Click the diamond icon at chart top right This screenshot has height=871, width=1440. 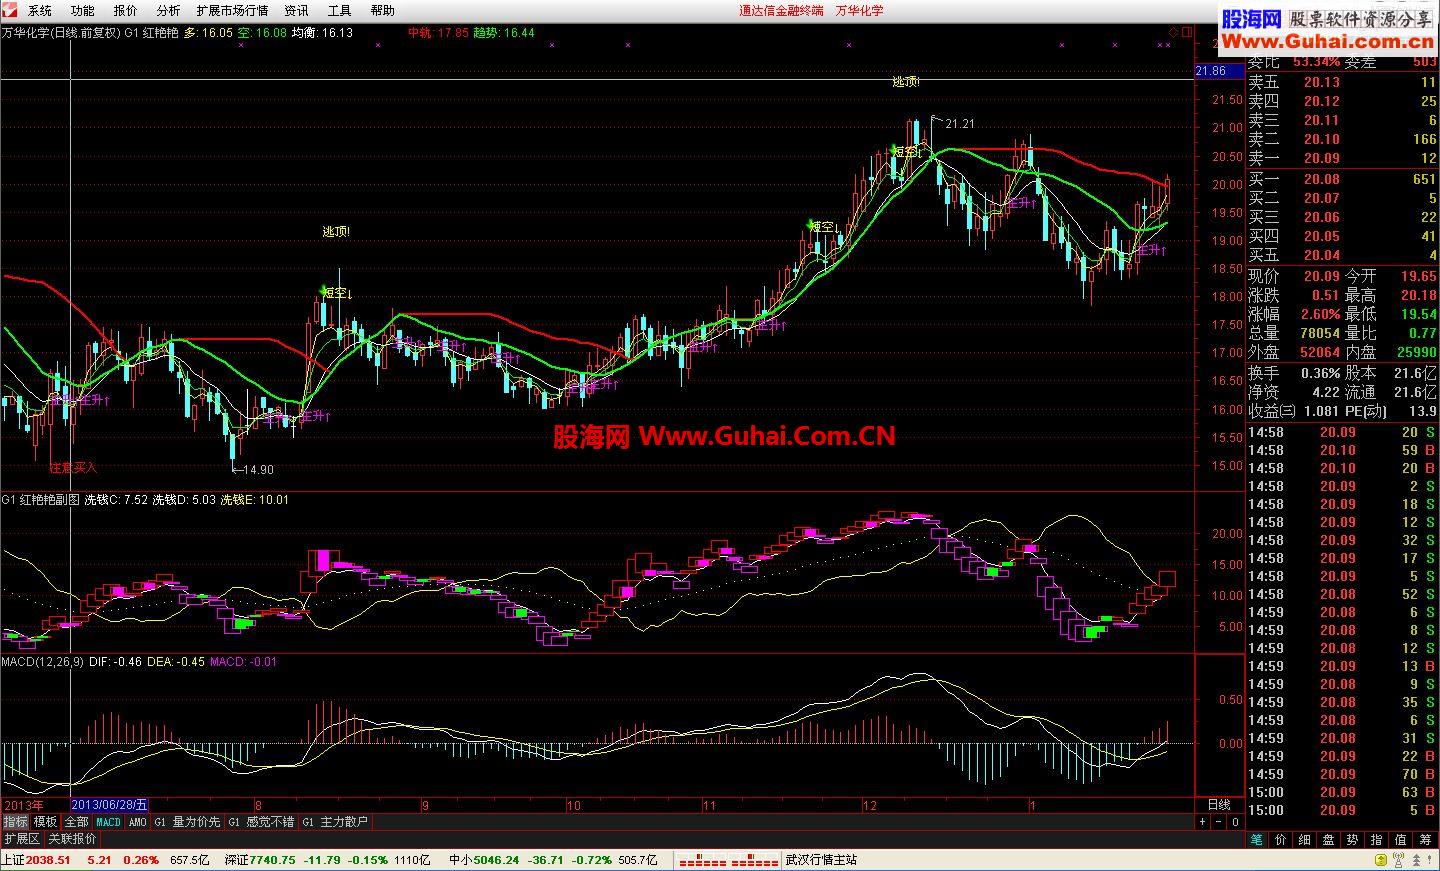1173,32
